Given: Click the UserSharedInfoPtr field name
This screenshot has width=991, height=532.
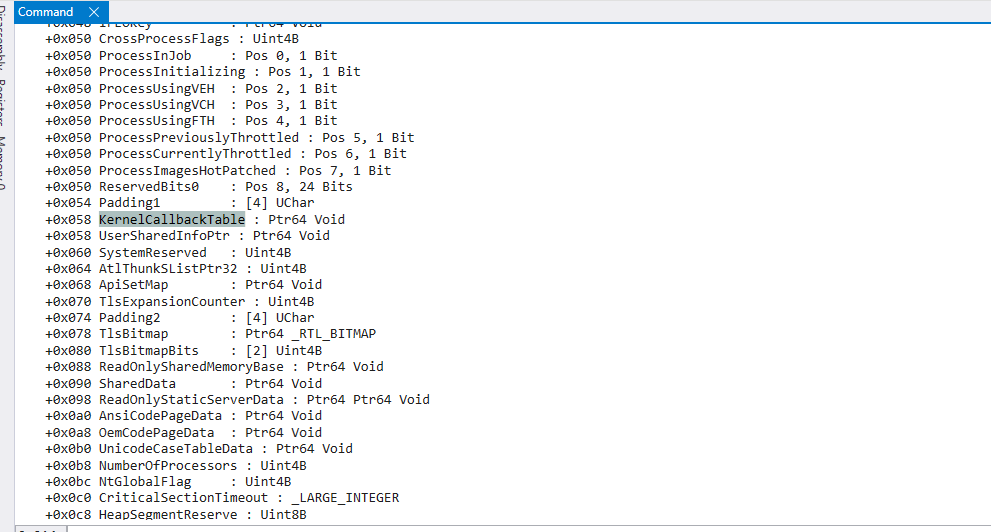Looking at the screenshot, I should click(x=163, y=236).
